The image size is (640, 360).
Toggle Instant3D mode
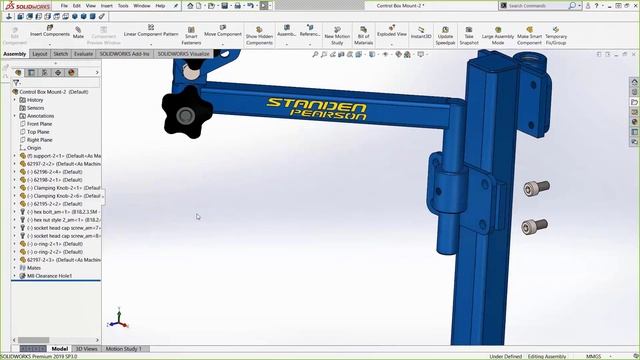(421, 33)
